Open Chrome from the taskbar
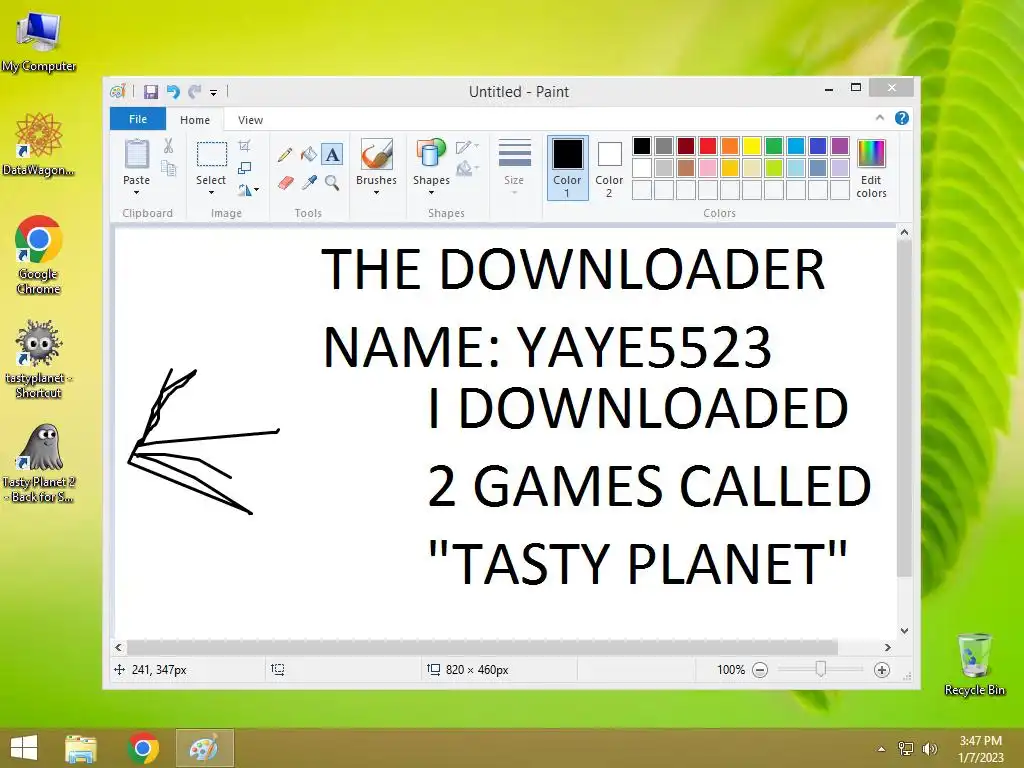1024x768 pixels. click(x=143, y=748)
